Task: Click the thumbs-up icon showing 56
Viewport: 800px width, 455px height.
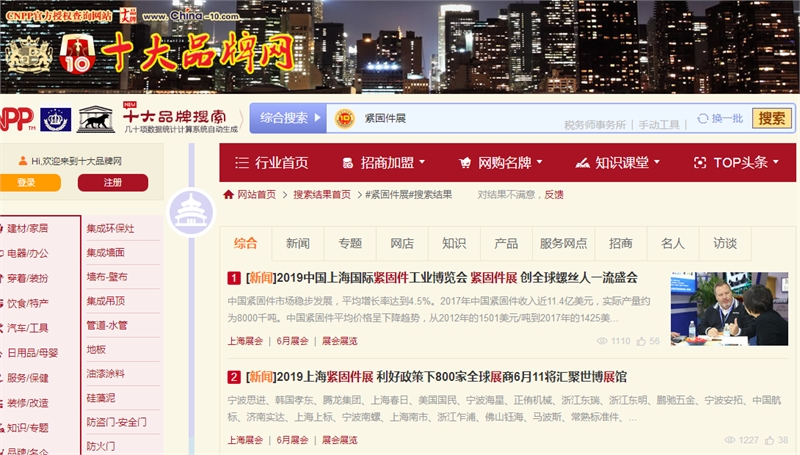Action: coord(641,341)
